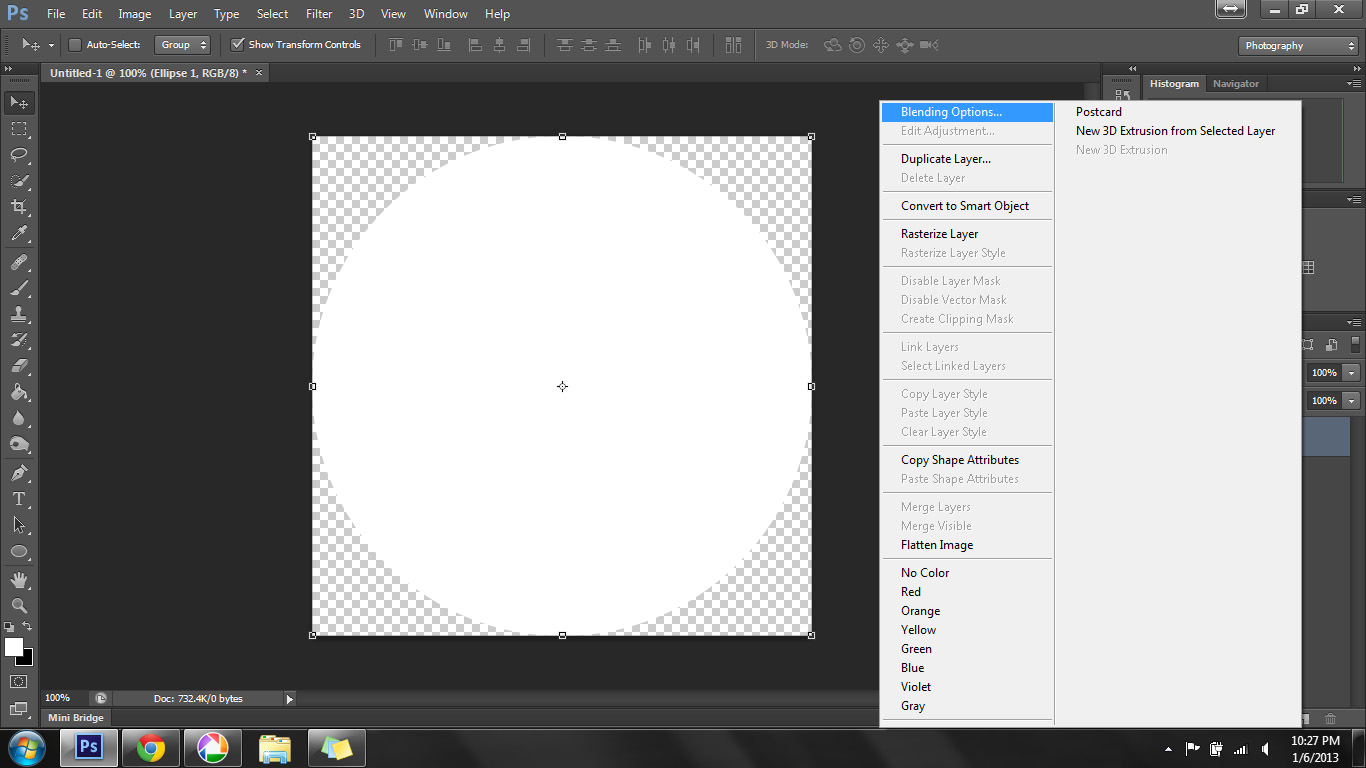This screenshot has height=768, width=1366.
Task: Select the Blur tool
Action: (19, 418)
